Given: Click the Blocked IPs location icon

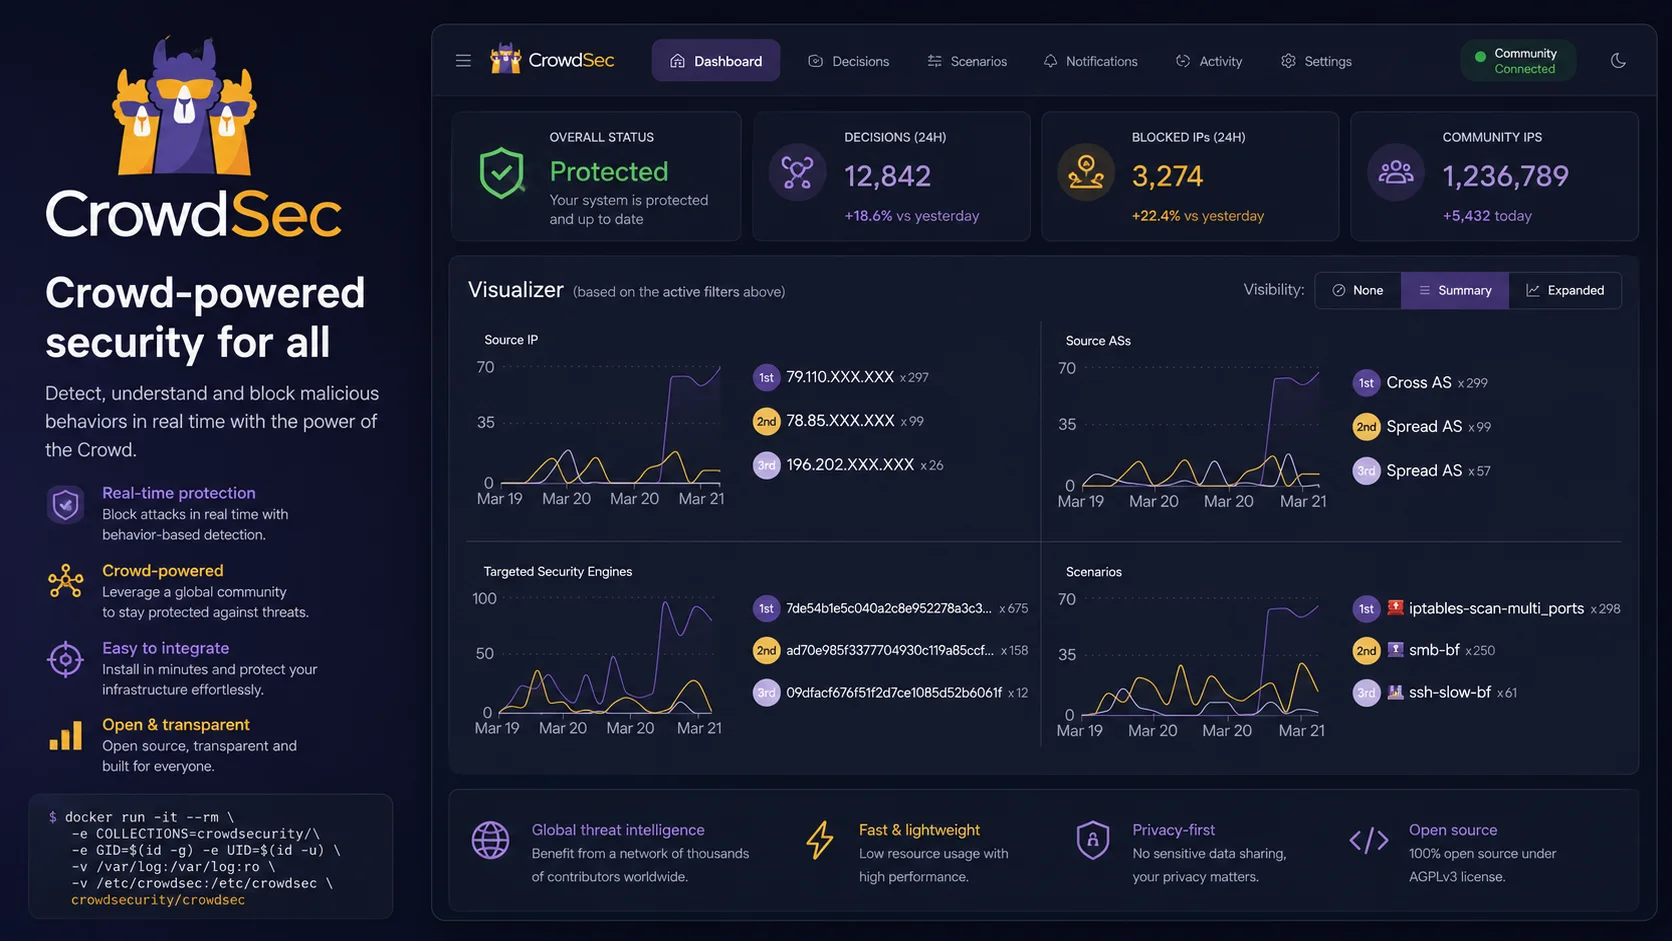Looking at the screenshot, I should click(1085, 173).
